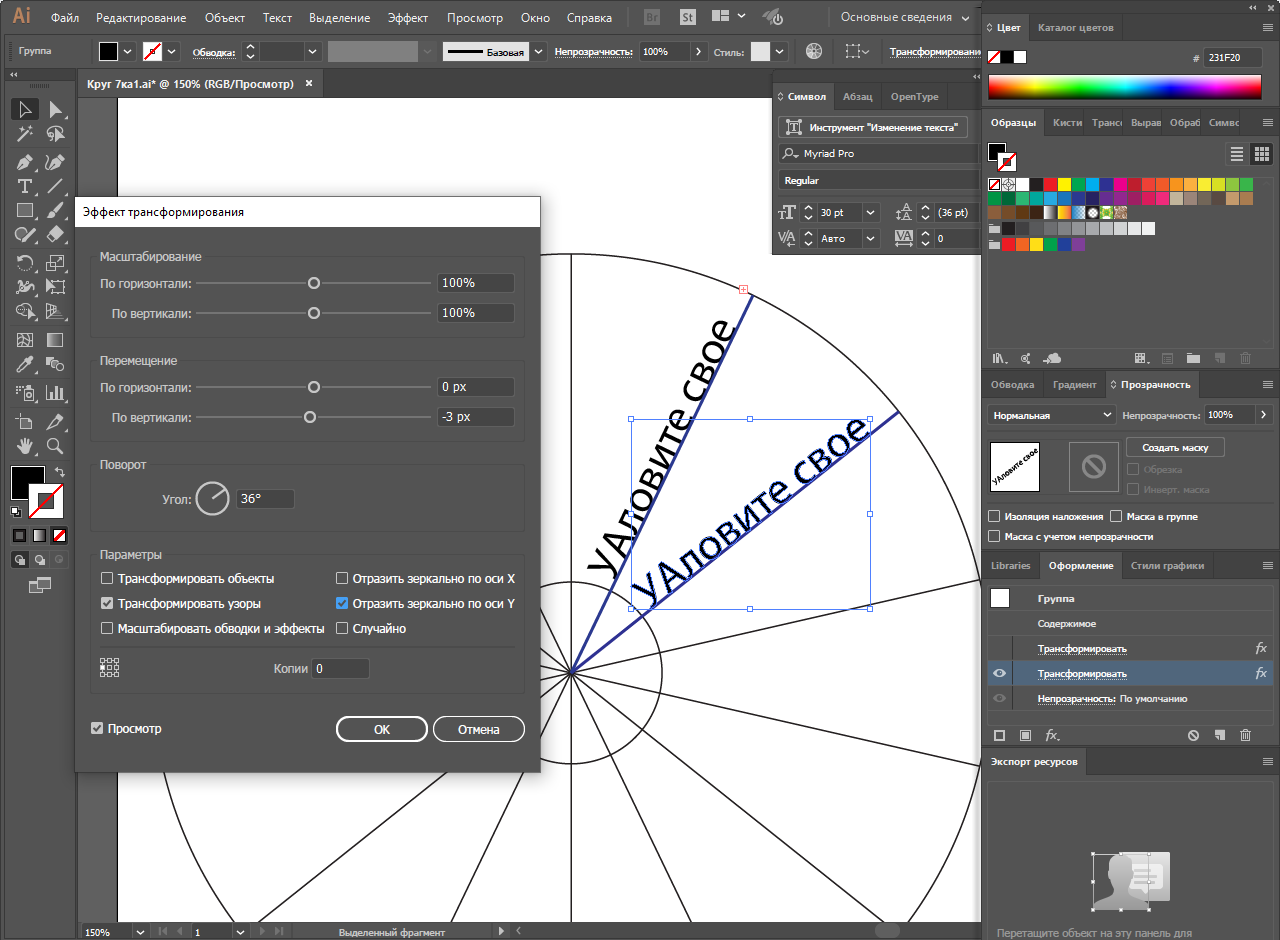Toggle Scale Strokes and Effects checkbox
Image resolution: width=1280 pixels, height=940 pixels.
(x=107, y=628)
